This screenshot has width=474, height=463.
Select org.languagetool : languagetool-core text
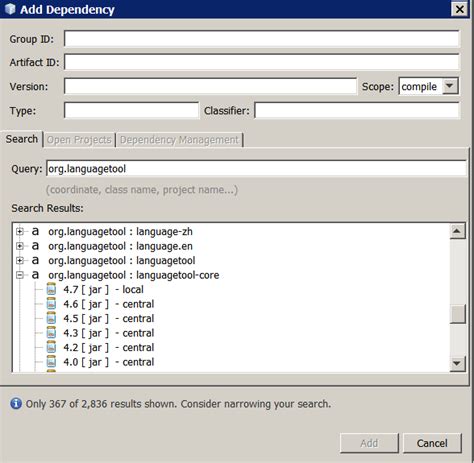pos(134,275)
